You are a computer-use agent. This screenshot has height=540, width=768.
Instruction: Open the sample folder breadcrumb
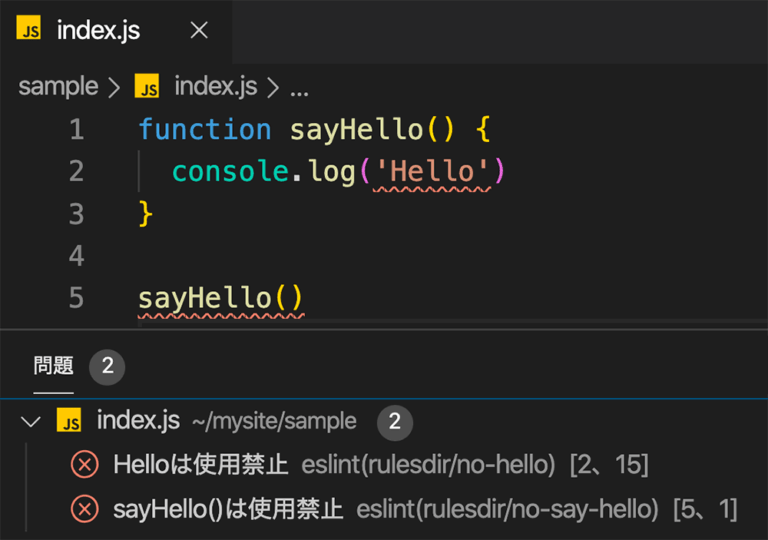pos(58,86)
